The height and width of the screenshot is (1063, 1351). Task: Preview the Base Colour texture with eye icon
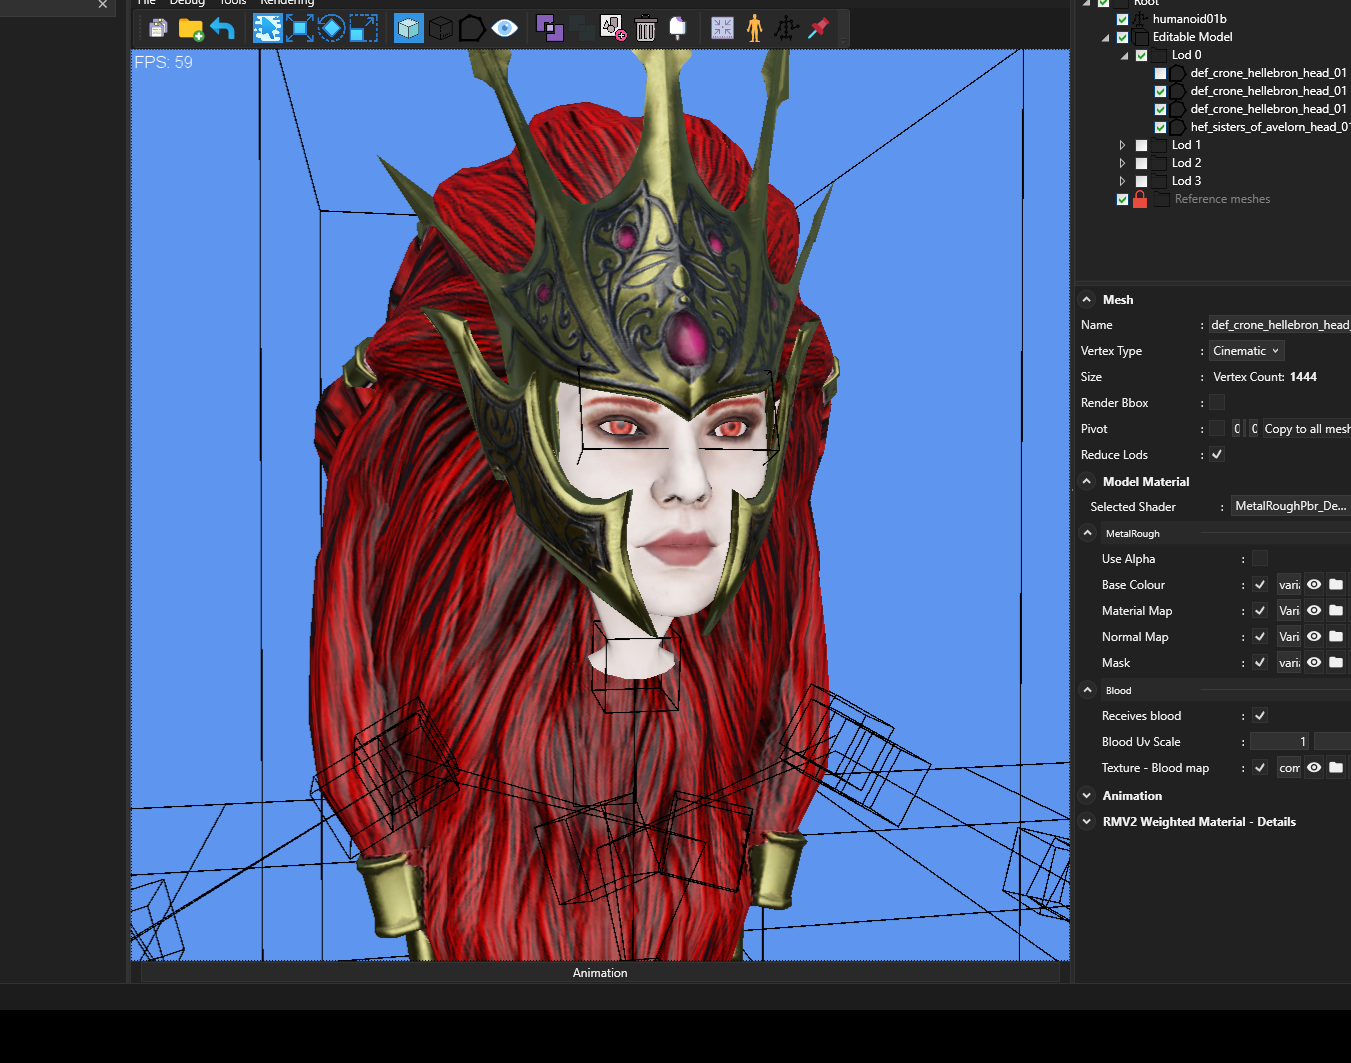click(1314, 584)
